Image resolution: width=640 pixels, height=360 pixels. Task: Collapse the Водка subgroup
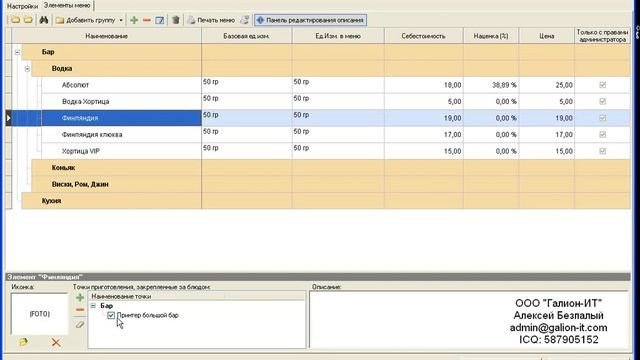pos(27,69)
